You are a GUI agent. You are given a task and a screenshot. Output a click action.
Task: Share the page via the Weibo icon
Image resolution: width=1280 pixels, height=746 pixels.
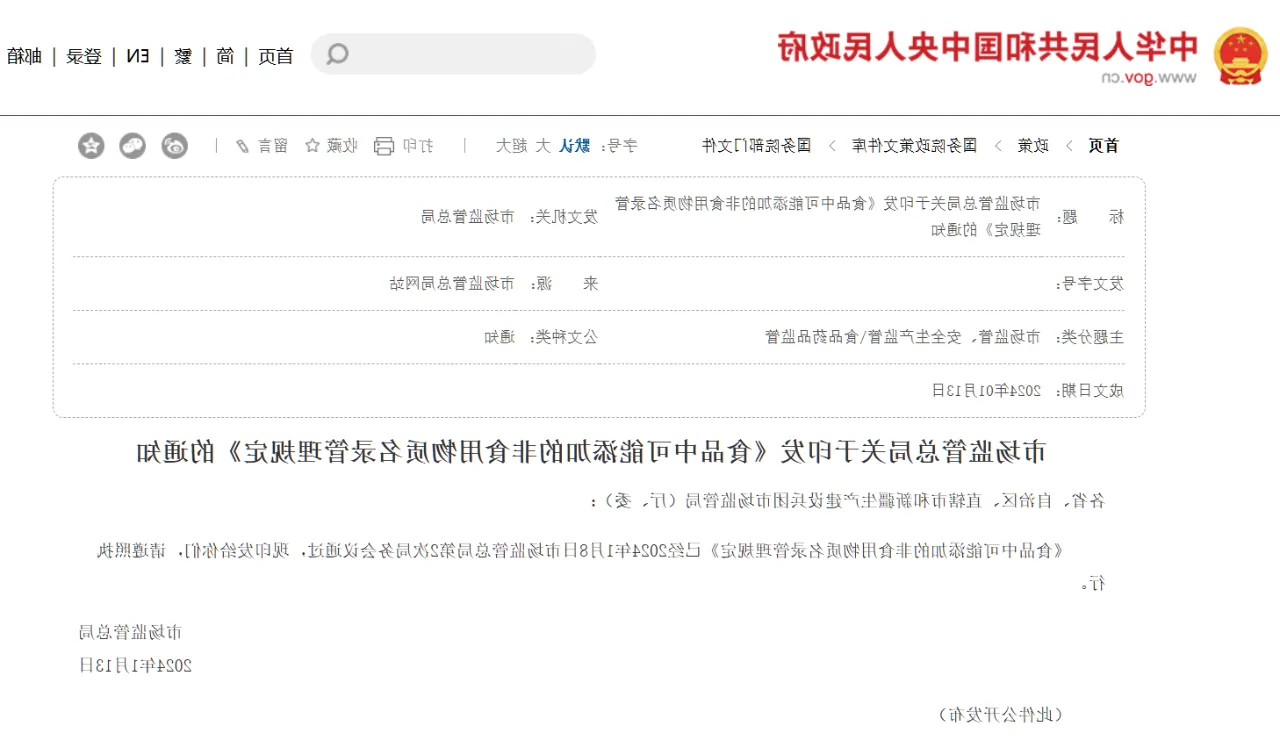click(x=175, y=146)
